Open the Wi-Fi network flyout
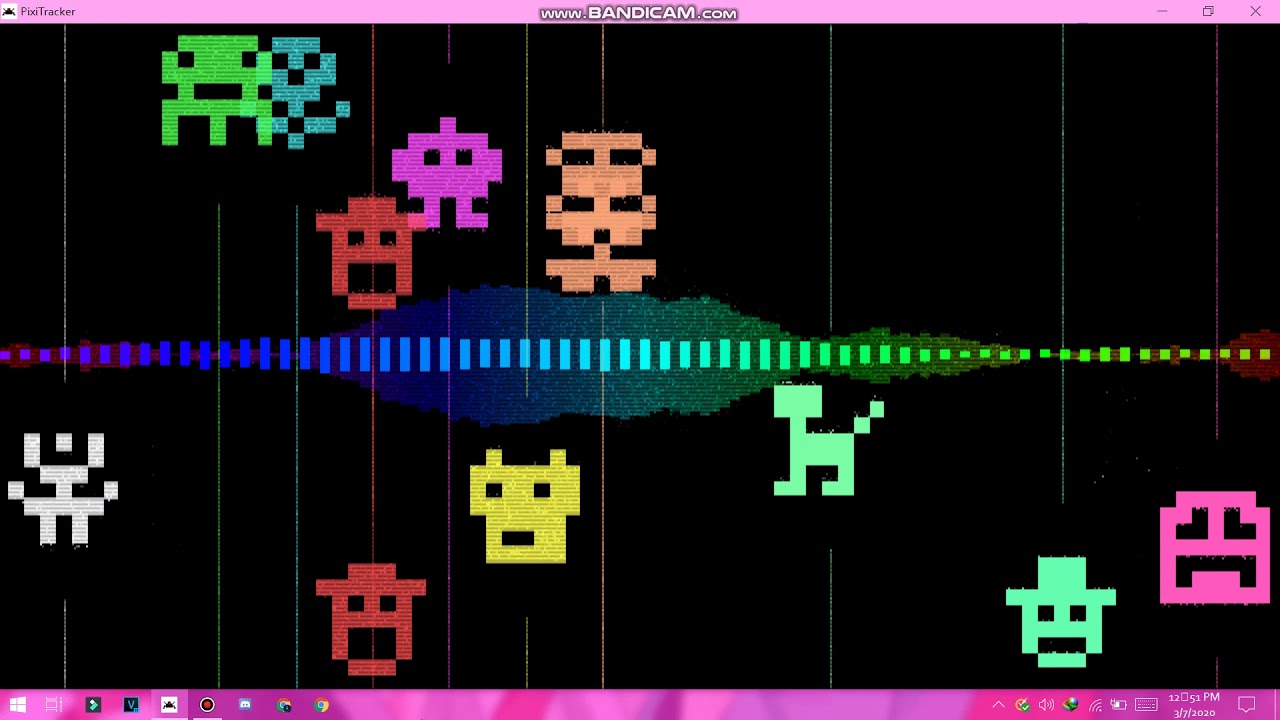The width and height of the screenshot is (1280, 720). (1095, 705)
